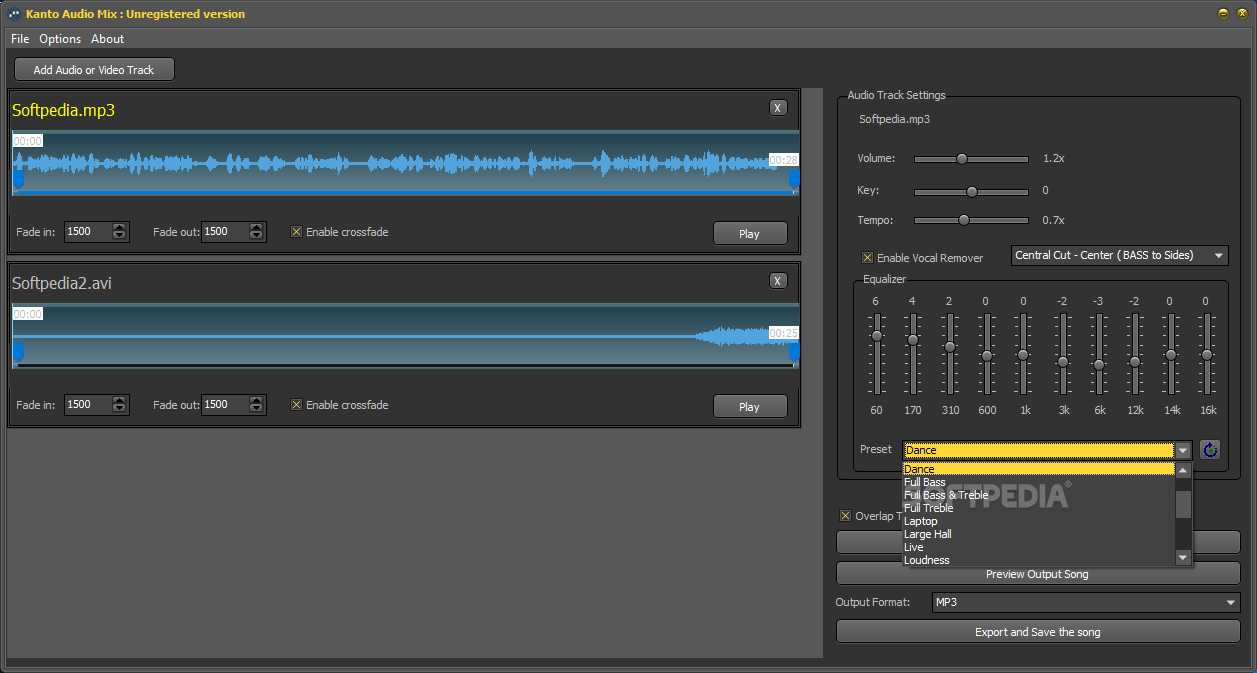This screenshot has width=1257, height=673.
Task: Open the vocal remover mode dropdown
Action: 1120,255
